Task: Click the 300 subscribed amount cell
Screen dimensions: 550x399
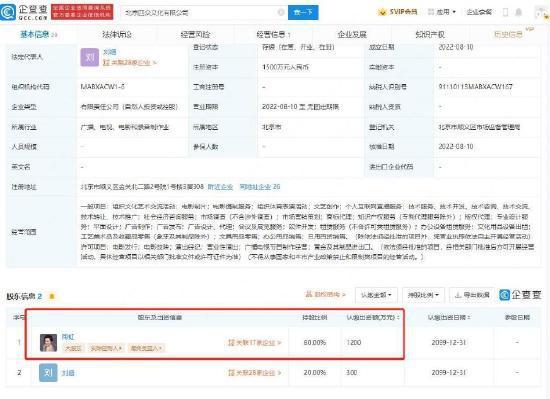Action: (x=352, y=373)
